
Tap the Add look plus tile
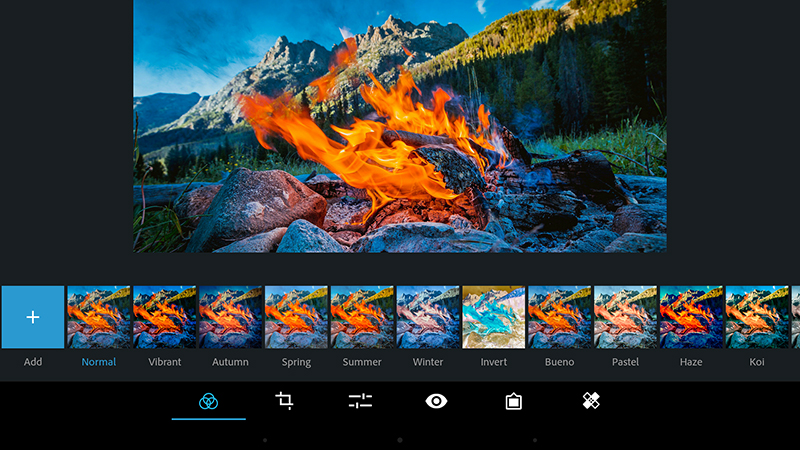click(x=33, y=317)
